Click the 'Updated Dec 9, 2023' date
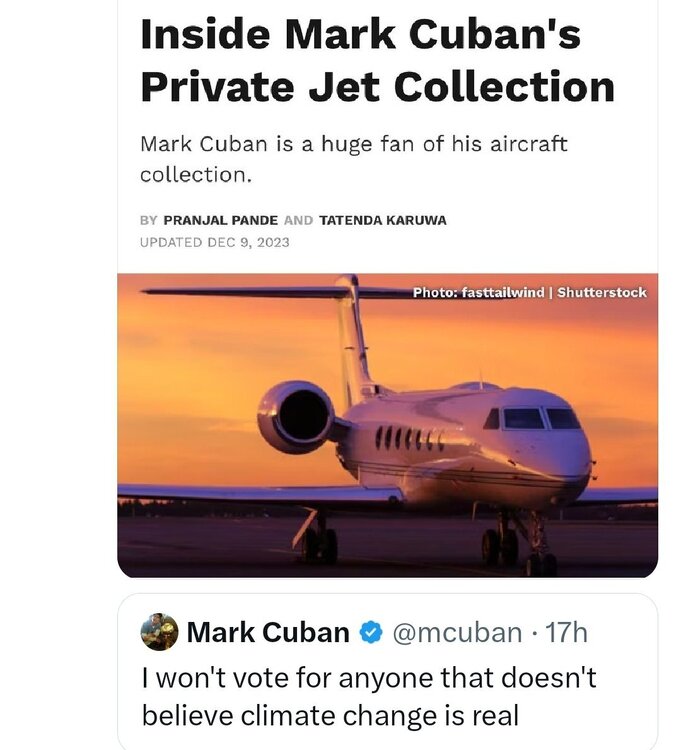 215,242
